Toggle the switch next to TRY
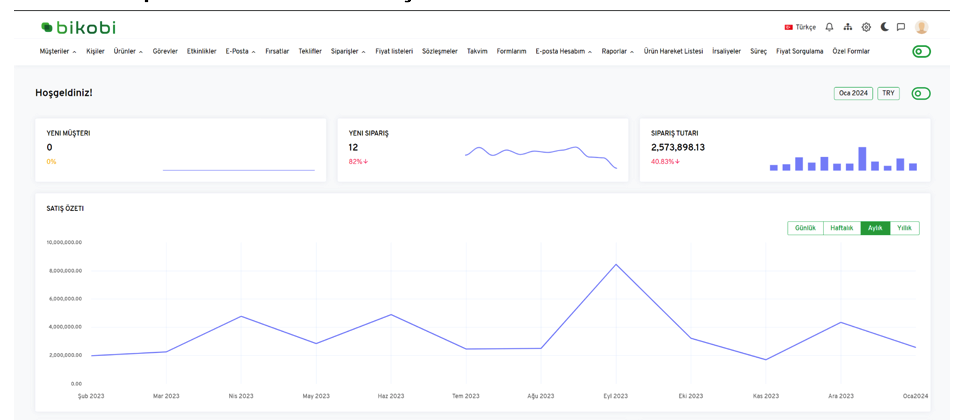This screenshot has height=420, width=980. (921, 93)
